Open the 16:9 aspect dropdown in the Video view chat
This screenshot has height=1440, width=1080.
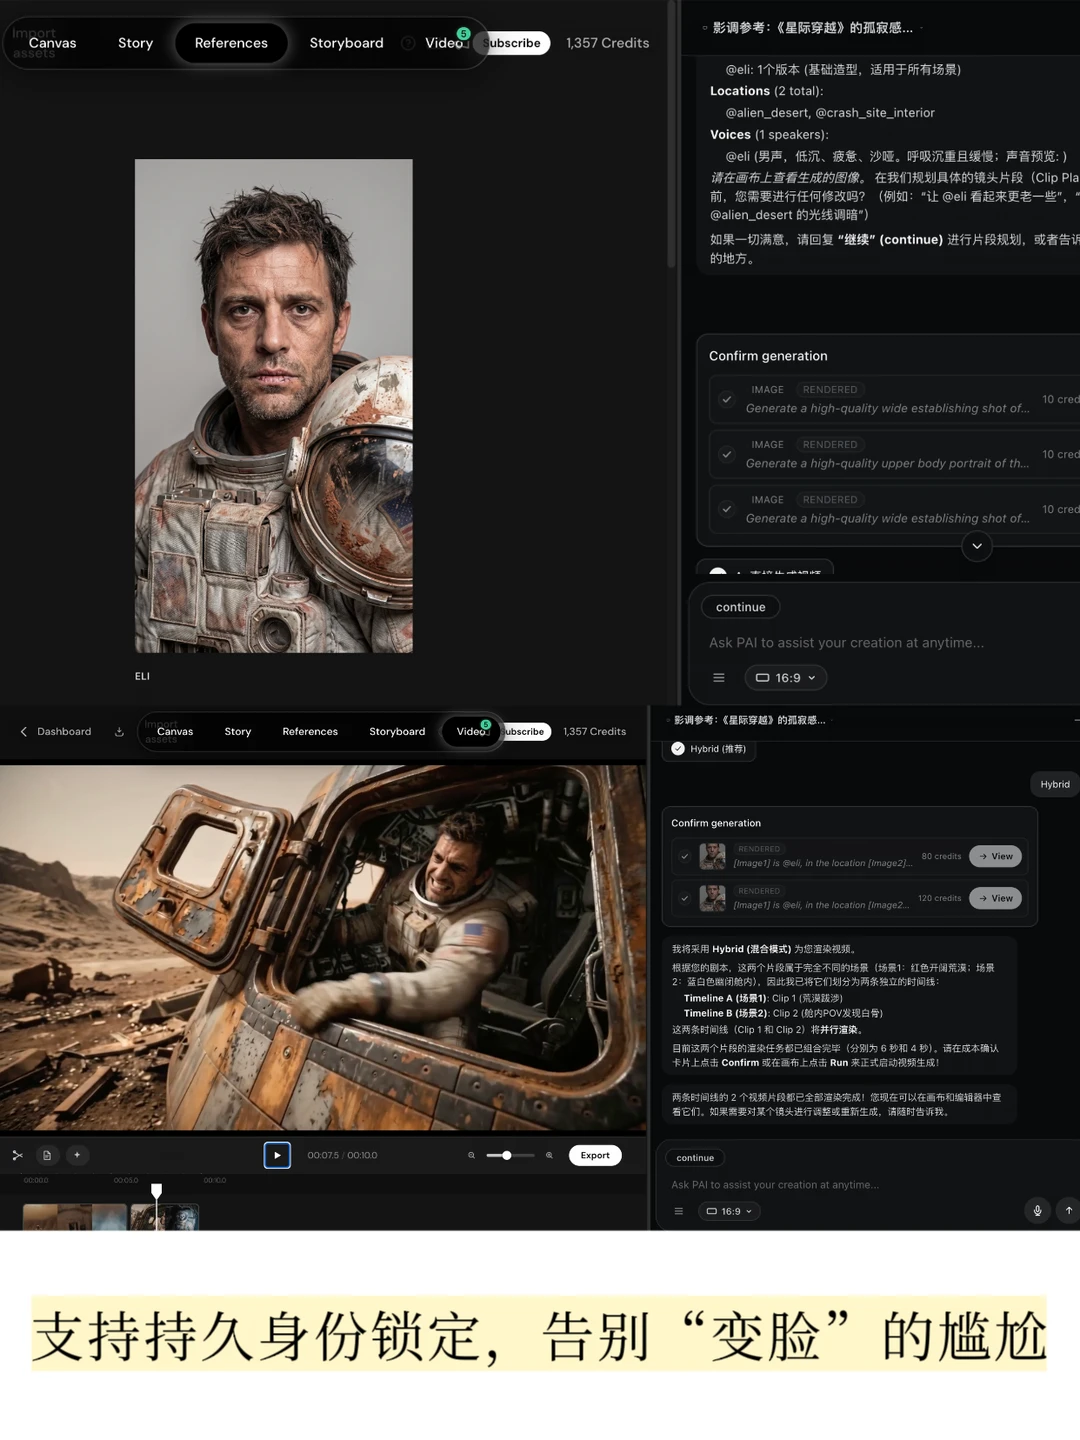pyautogui.click(x=729, y=1211)
